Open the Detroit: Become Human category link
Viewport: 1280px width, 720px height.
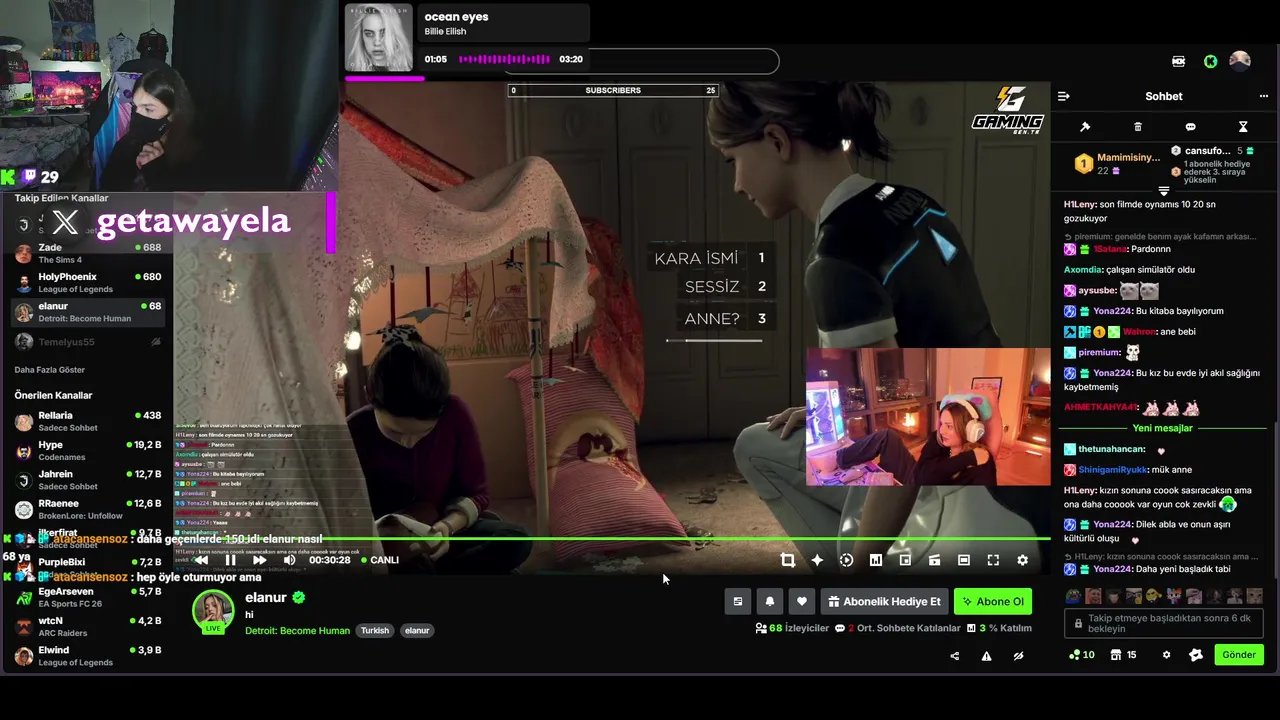[297, 631]
